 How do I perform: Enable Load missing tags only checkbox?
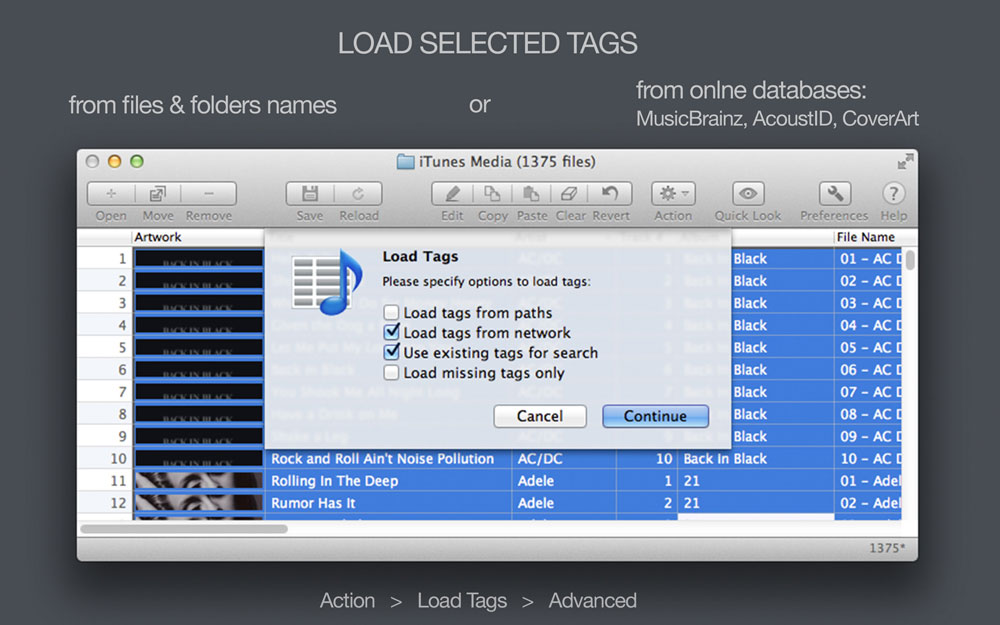(392, 372)
